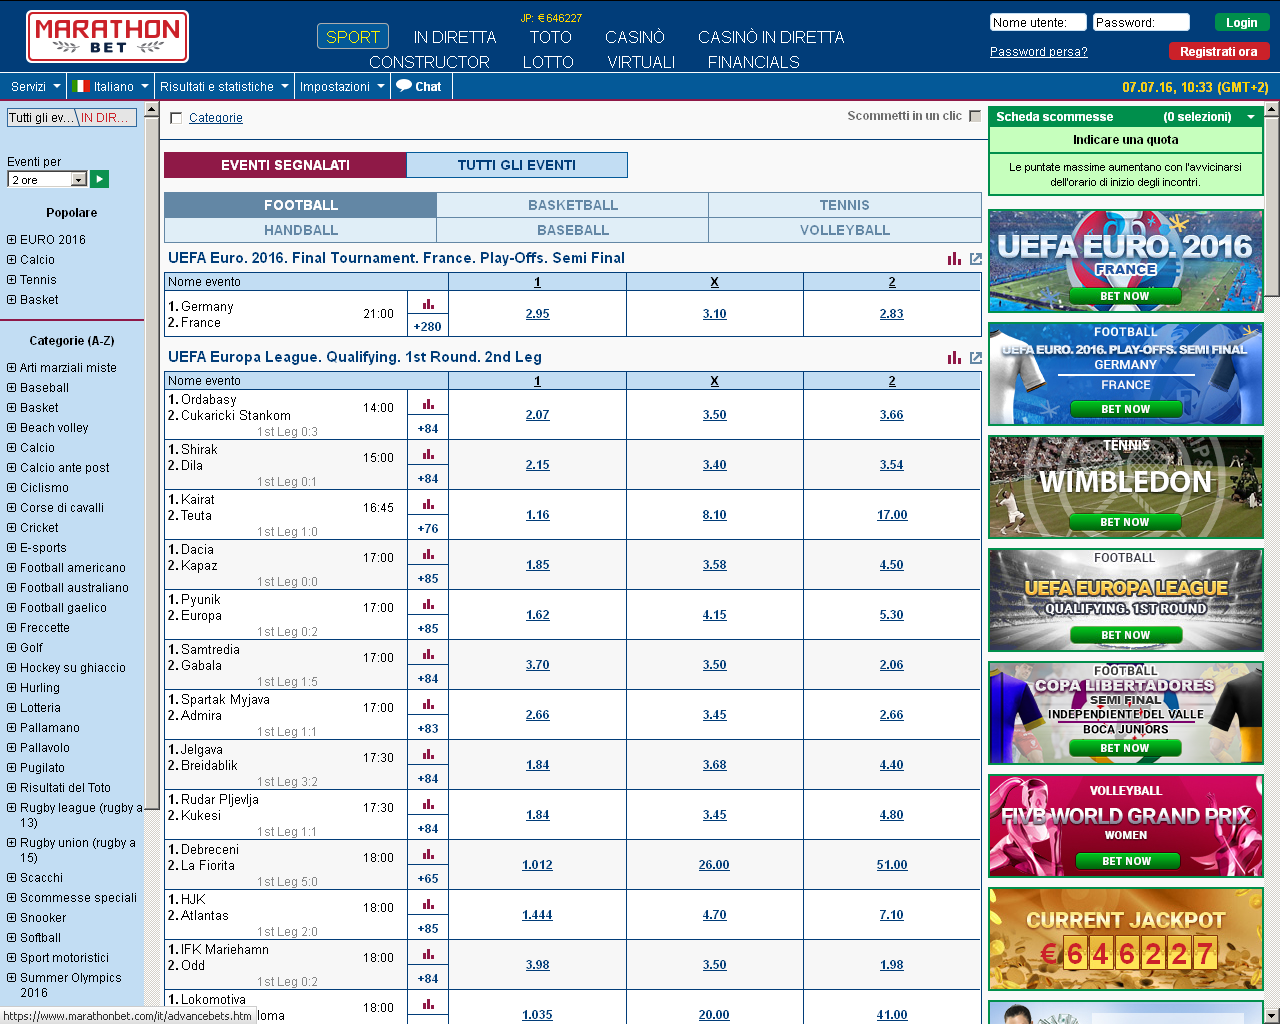The image size is (1280, 1024).
Task: Click the Marathon Bet logo
Action: (x=107, y=37)
